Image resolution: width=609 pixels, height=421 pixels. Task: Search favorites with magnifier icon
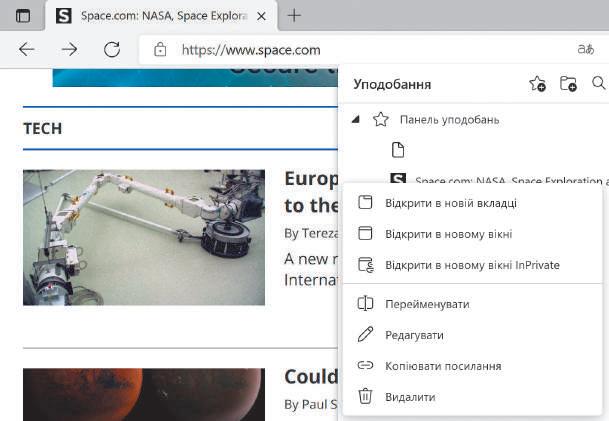598,83
